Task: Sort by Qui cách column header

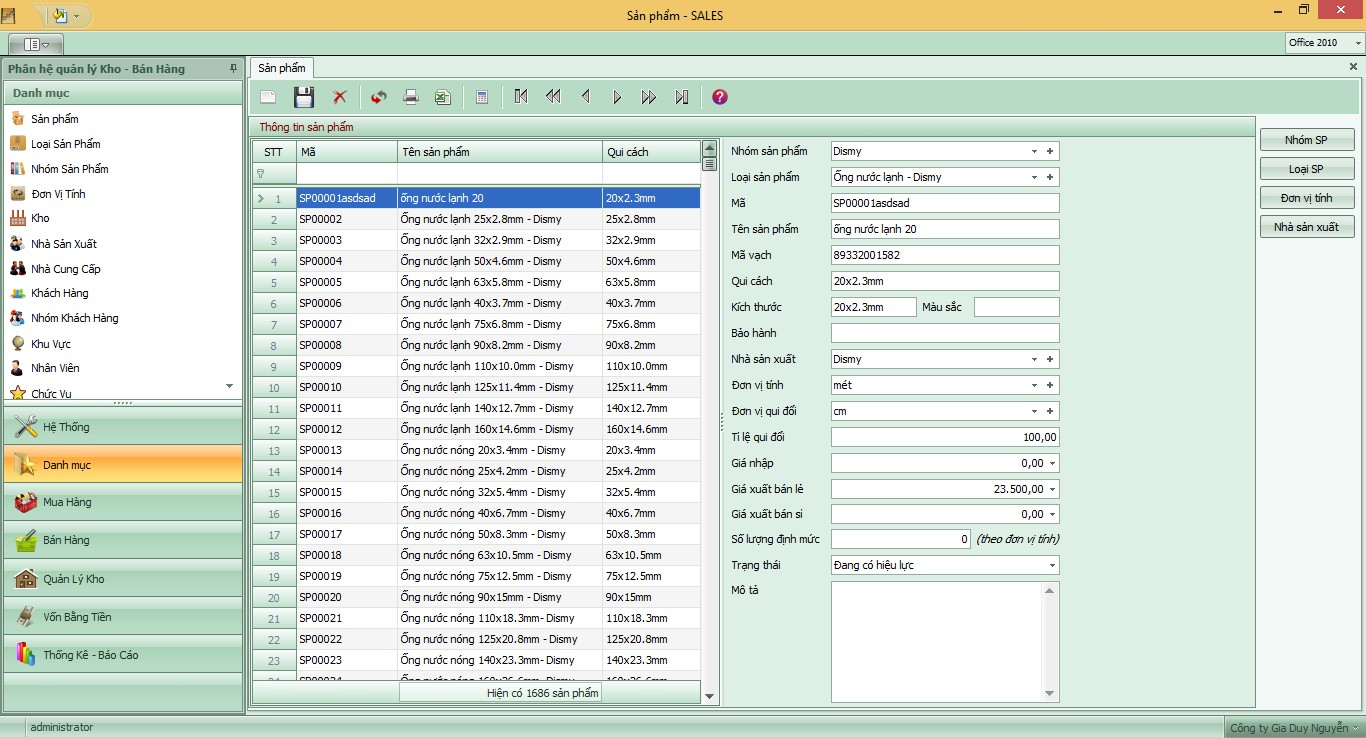Action: [651, 152]
